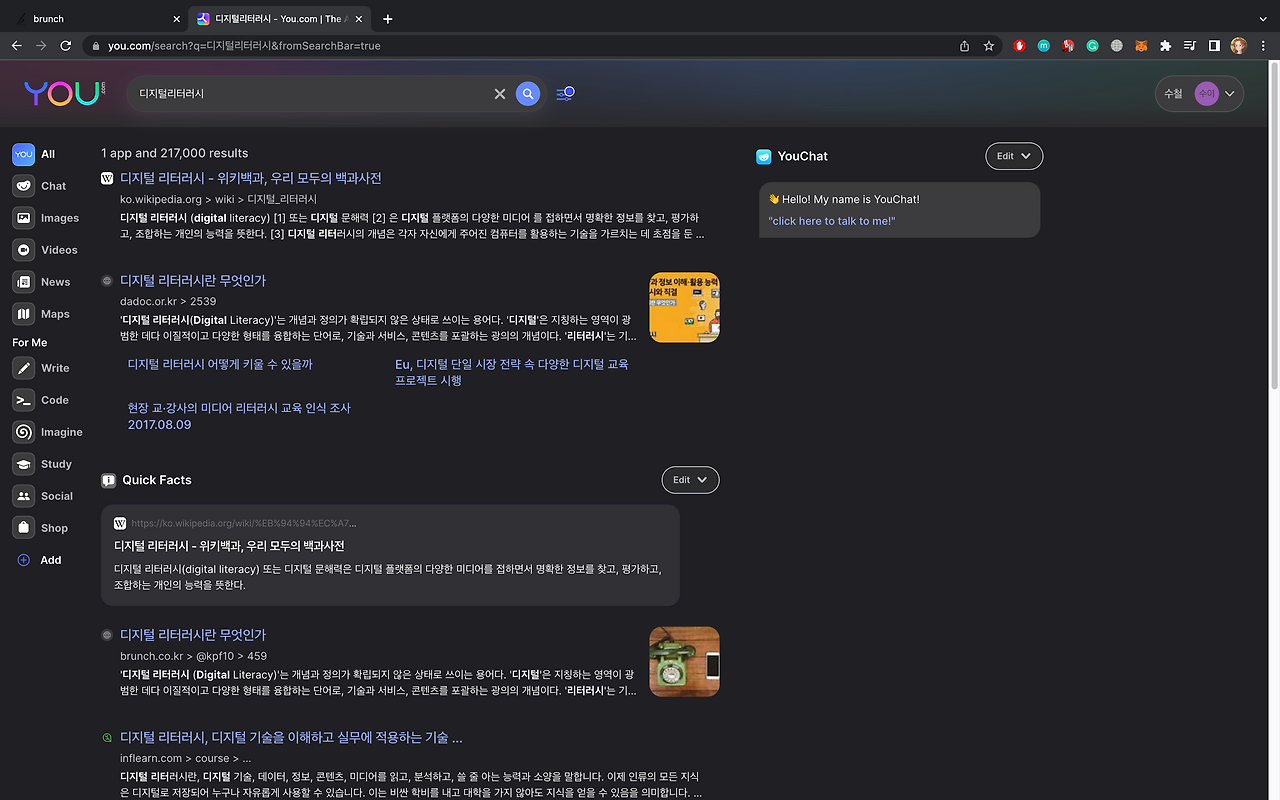Click the green telephone result thumbnail
Image resolution: width=1280 pixels, height=800 pixels.
pos(684,662)
